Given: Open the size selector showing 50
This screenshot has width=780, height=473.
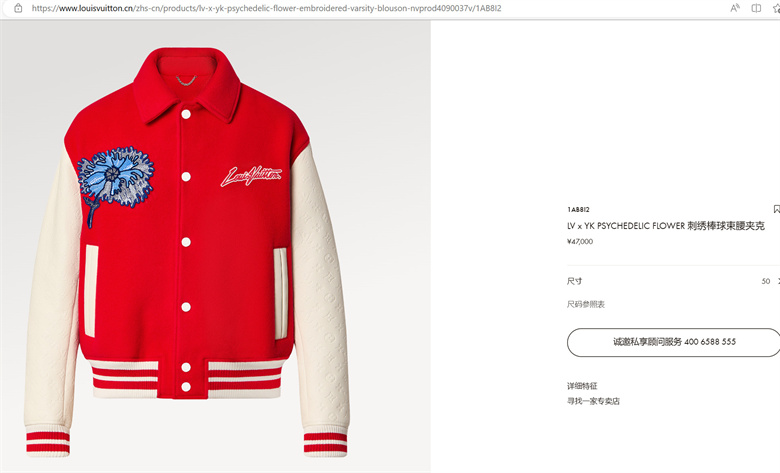Looking at the screenshot, I should point(766,281).
